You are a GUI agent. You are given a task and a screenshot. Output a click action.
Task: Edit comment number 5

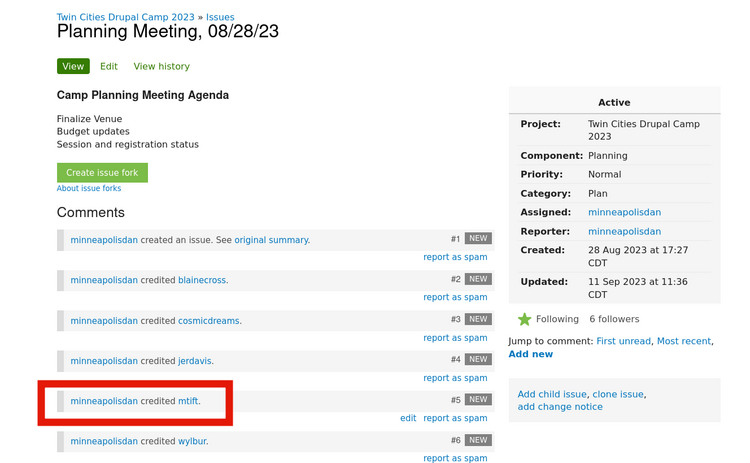tap(408, 418)
